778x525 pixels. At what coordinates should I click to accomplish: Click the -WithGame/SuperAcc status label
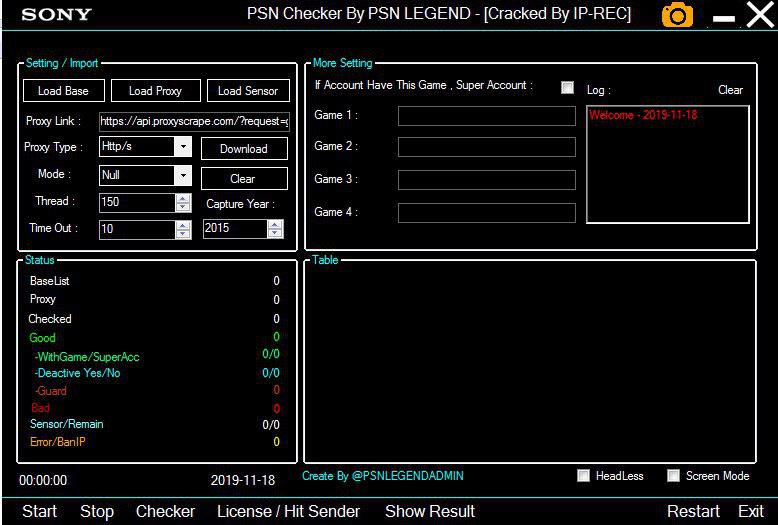(87, 357)
